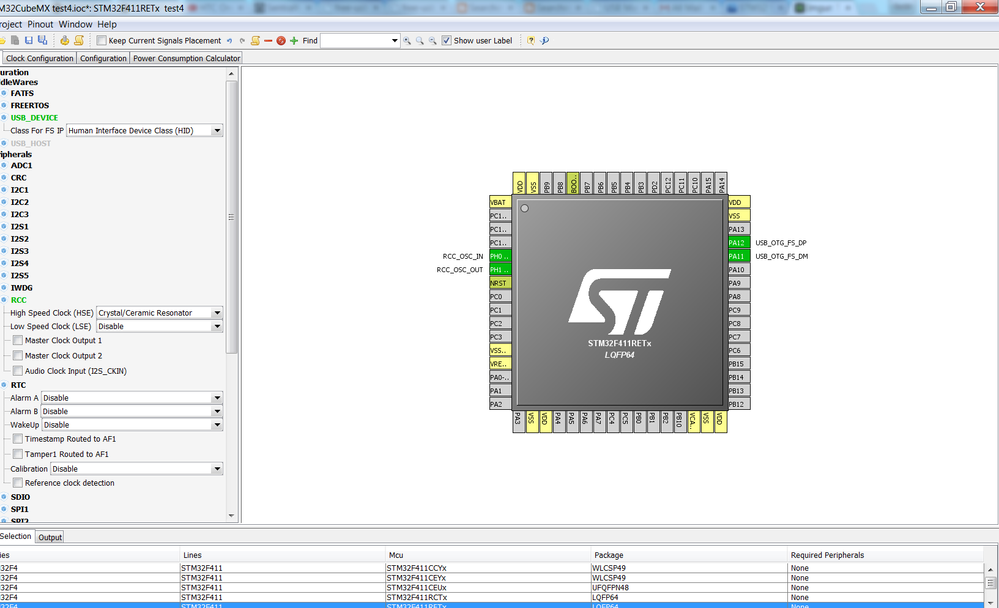999x608 pixels.
Task: Open the Window menu
Action: (75, 24)
